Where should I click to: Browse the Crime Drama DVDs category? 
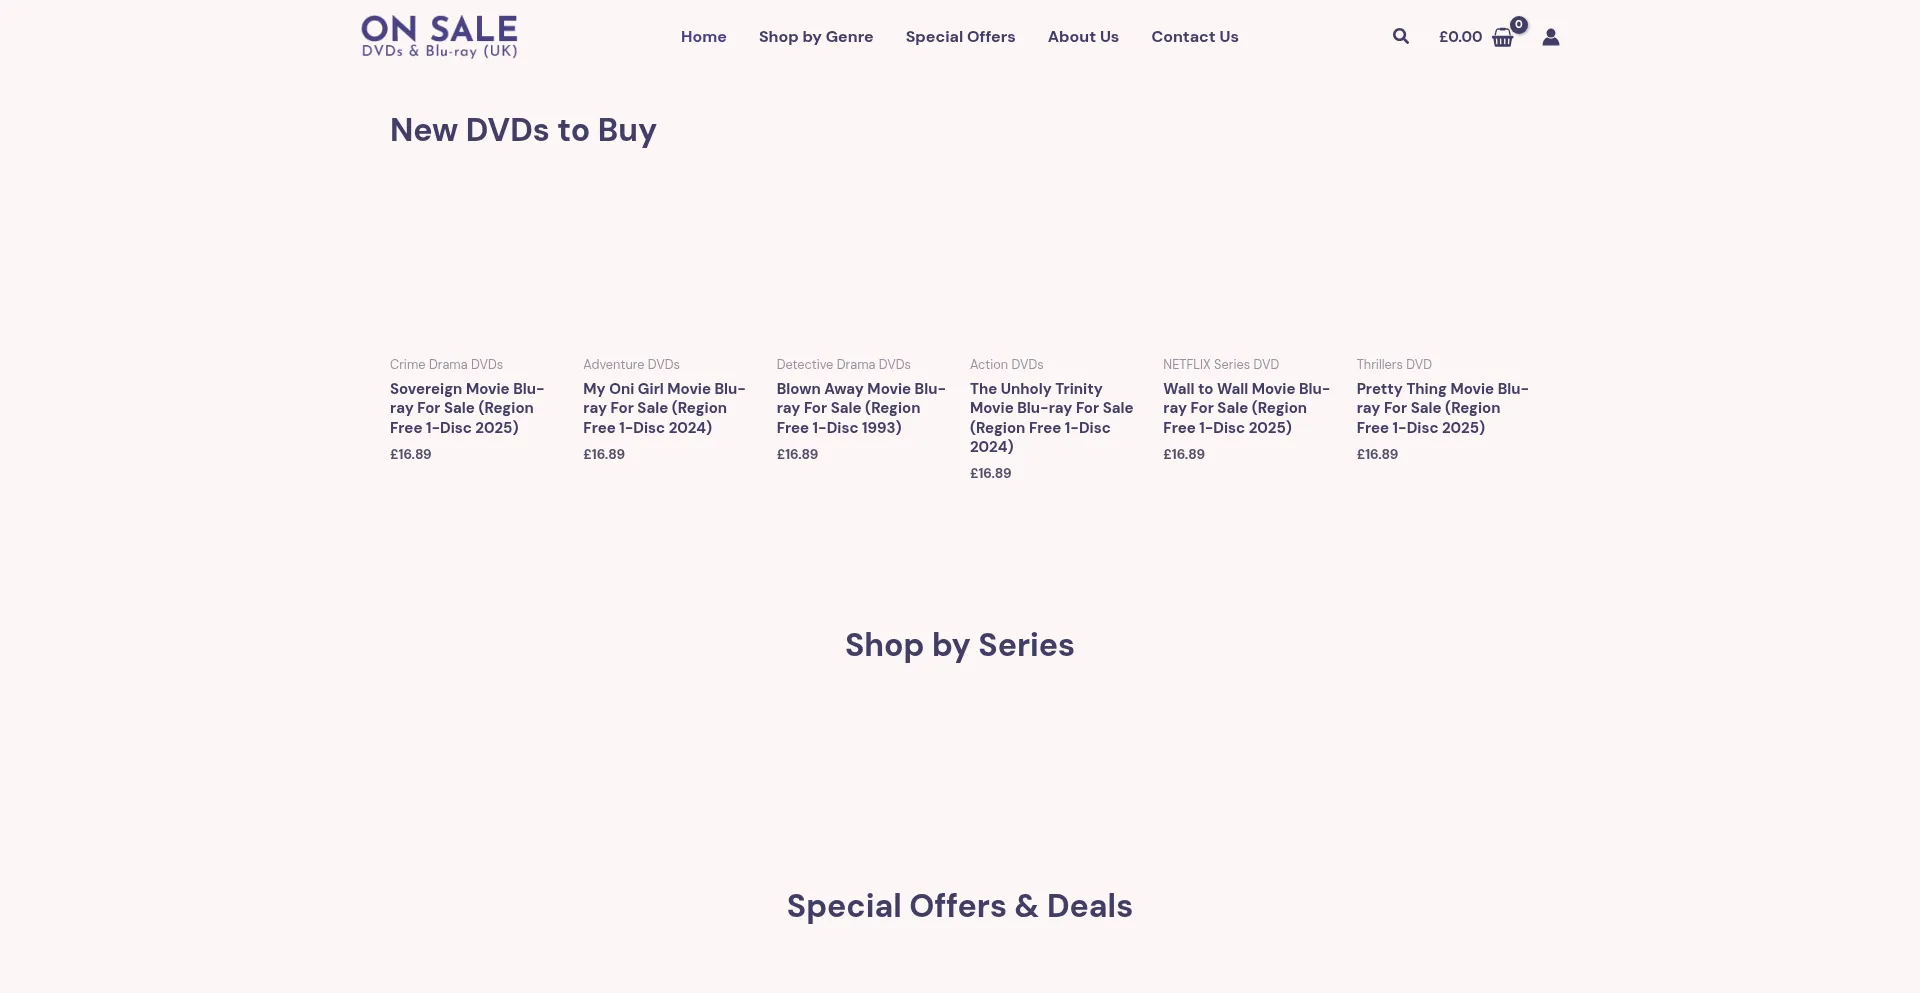(446, 365)
